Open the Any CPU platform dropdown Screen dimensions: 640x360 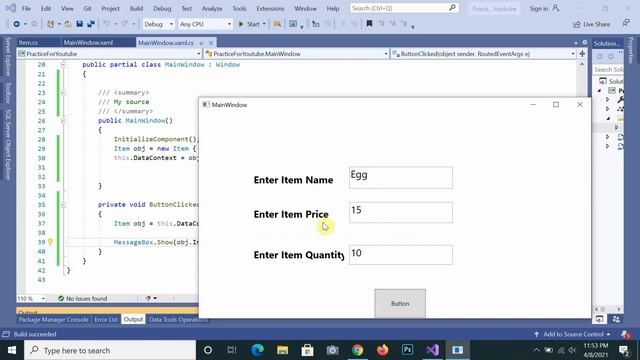pyautogui.click(x=205, y=24)
